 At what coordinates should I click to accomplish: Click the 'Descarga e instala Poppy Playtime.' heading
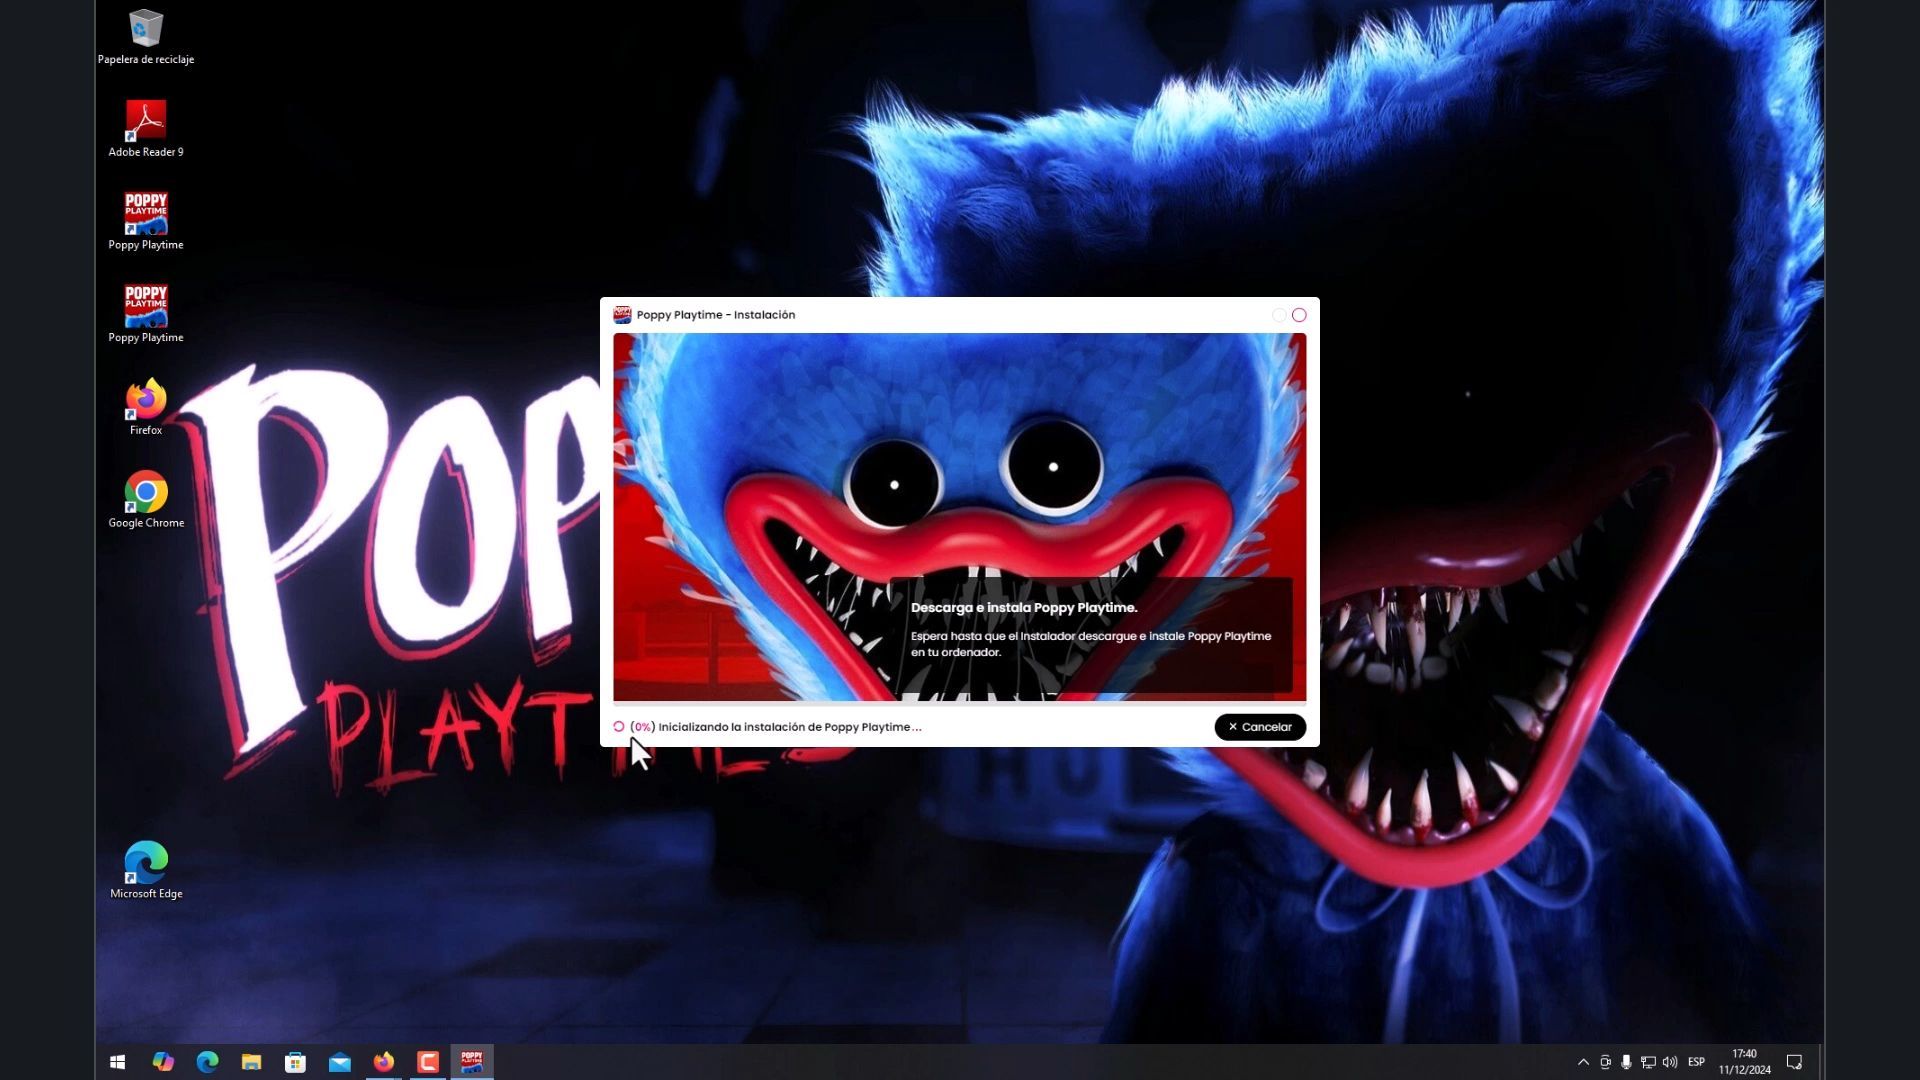point(1024,607)
